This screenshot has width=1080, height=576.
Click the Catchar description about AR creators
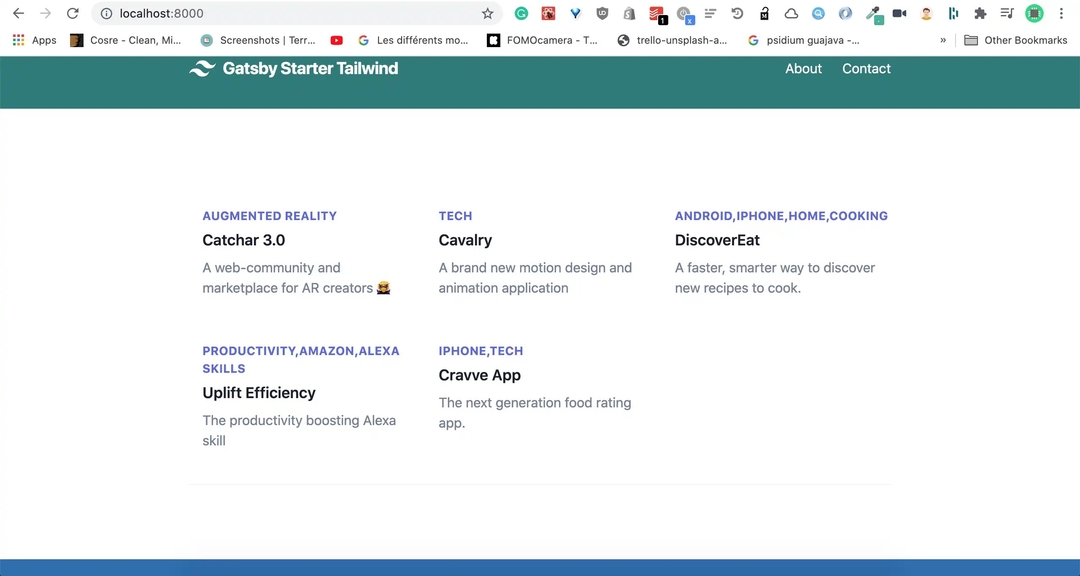pos(297,278)
